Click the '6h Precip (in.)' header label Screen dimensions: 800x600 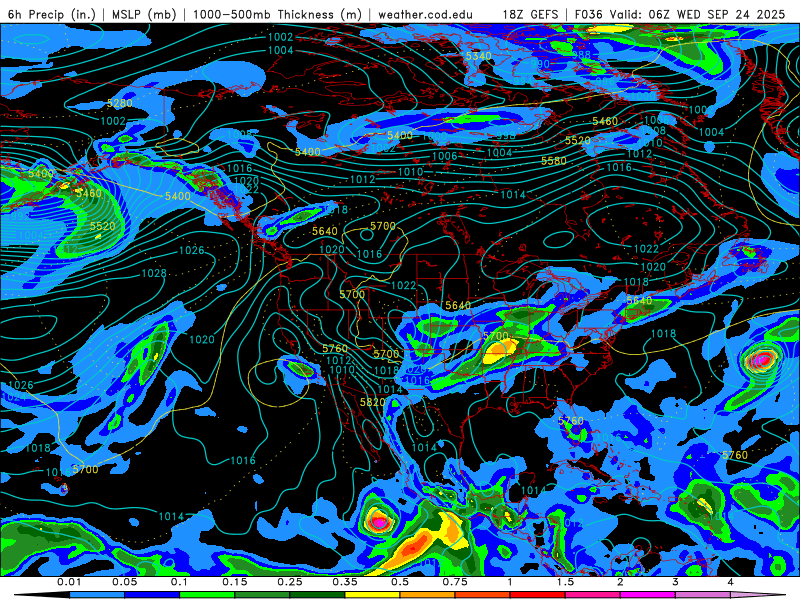52,14
